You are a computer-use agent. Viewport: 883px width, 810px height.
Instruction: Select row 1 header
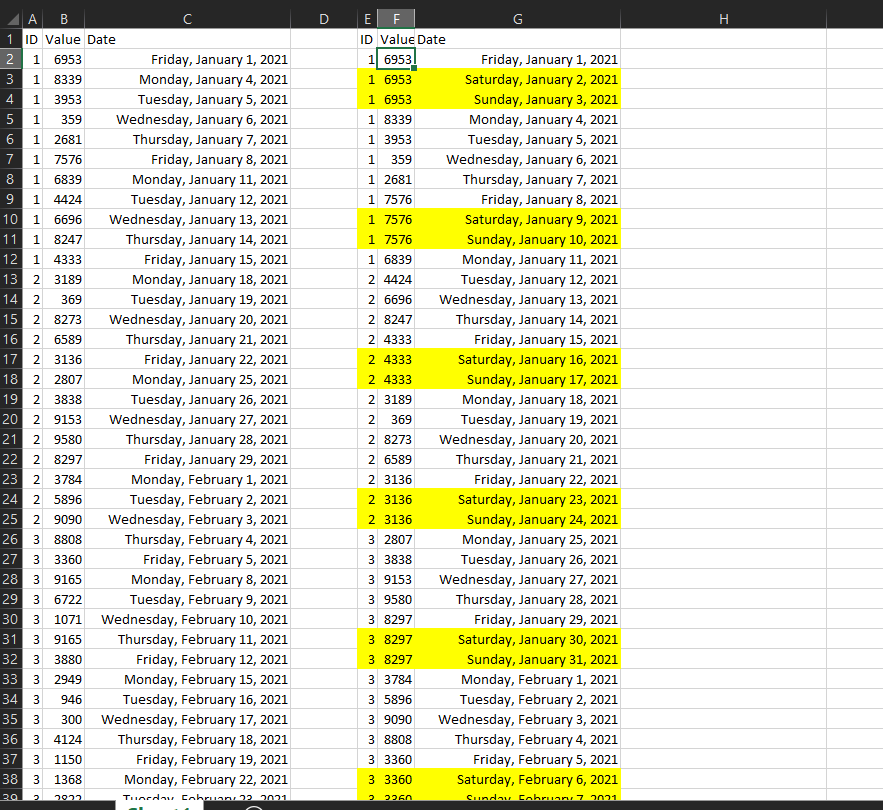point(11,39)
